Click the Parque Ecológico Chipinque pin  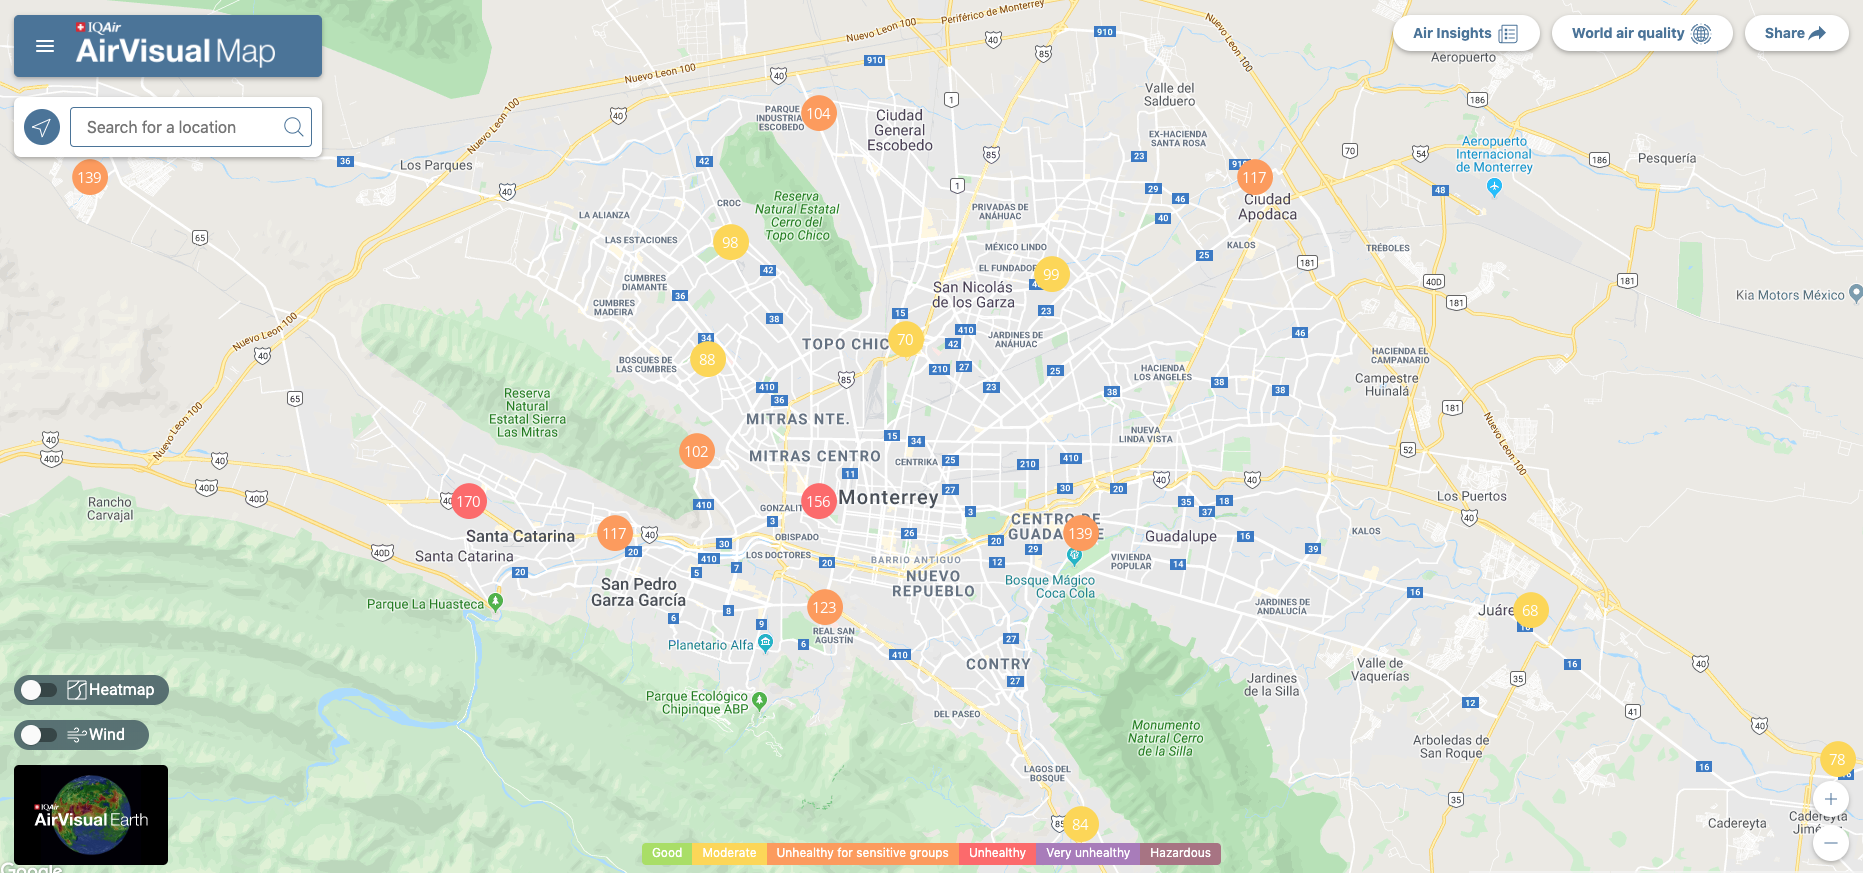pos(759,701)
